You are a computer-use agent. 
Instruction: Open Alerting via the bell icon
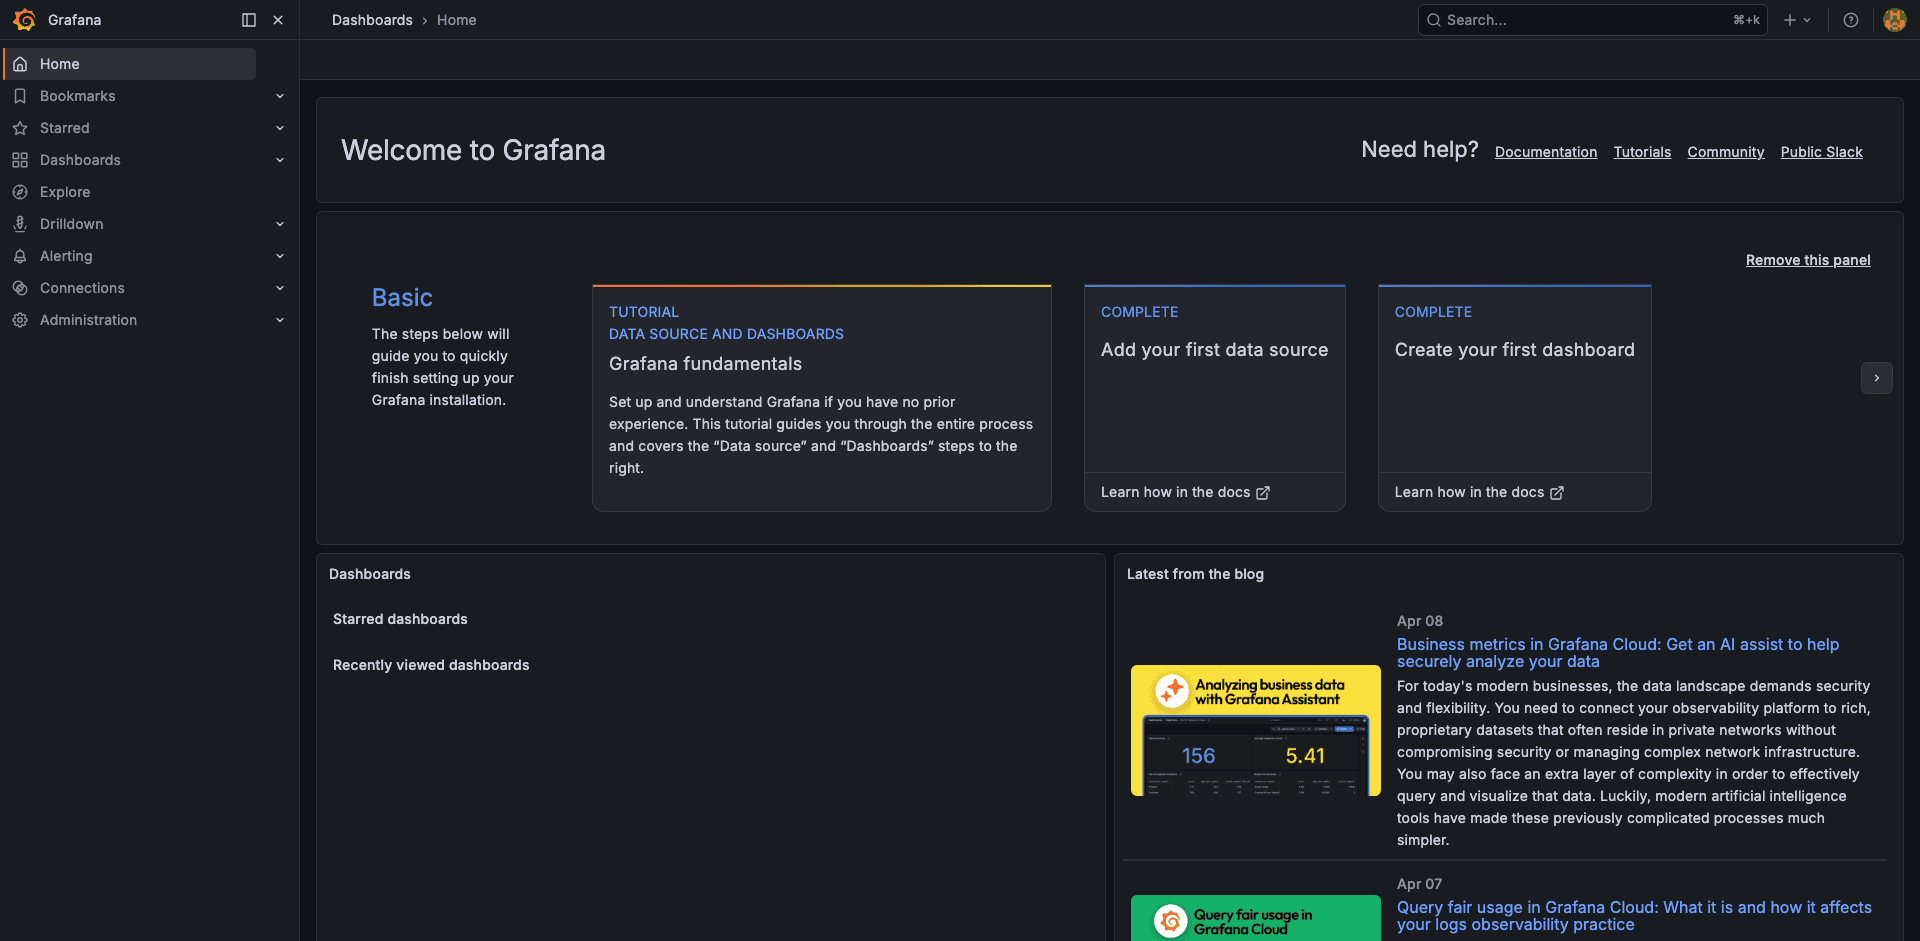pyautogui.click(x=20, y=256)
